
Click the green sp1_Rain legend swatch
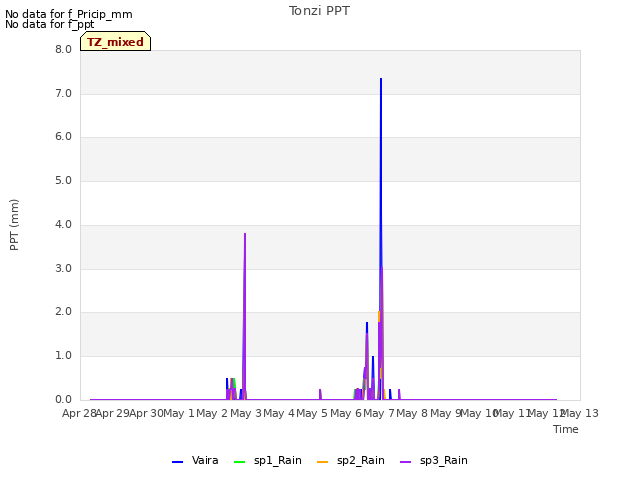click(x=240, y=462)
